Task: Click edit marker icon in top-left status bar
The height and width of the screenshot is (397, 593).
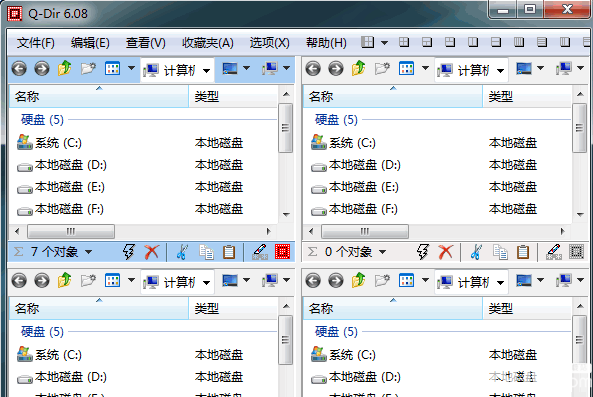Action: point(260,252)
